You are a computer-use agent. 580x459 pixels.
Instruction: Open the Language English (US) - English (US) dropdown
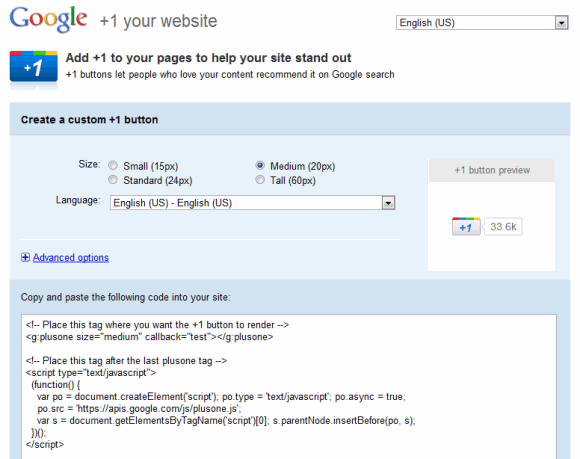[x=252, y=203]
